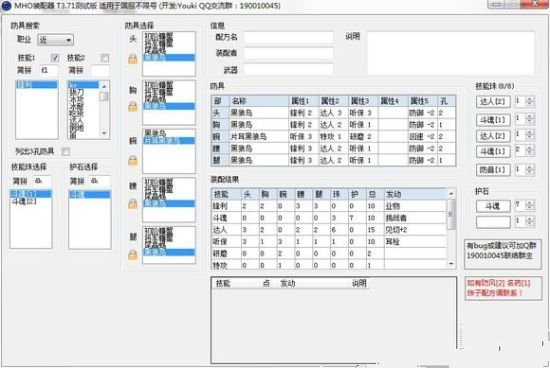Click the 斗魂 button under 护石

(493, 206)
